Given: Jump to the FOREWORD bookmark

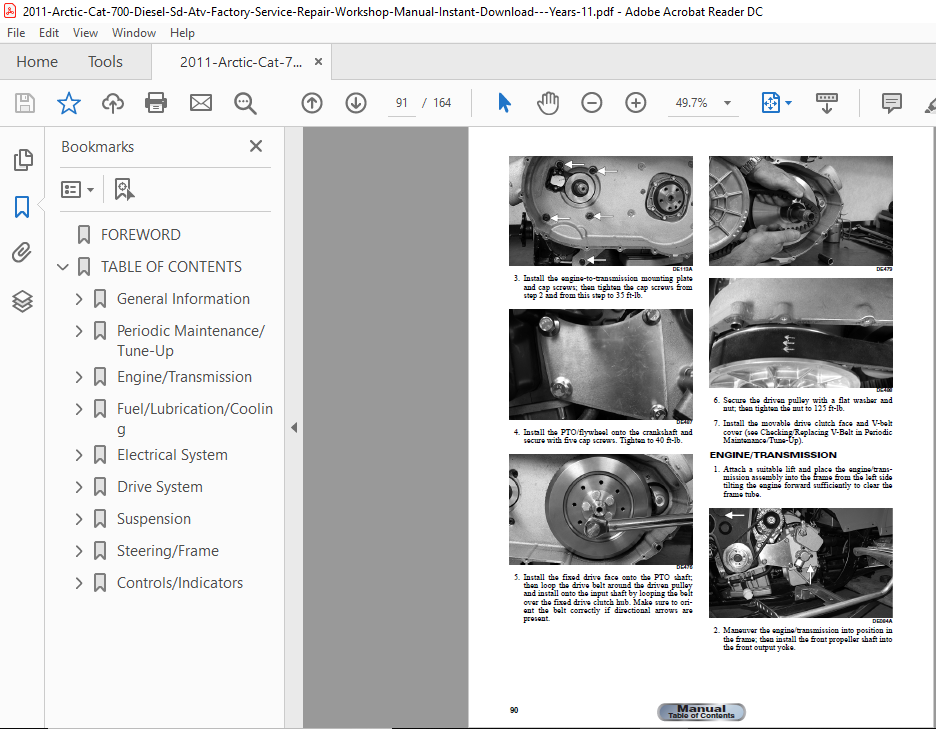Looking at the screenshot, I should [x=140, y=235].
